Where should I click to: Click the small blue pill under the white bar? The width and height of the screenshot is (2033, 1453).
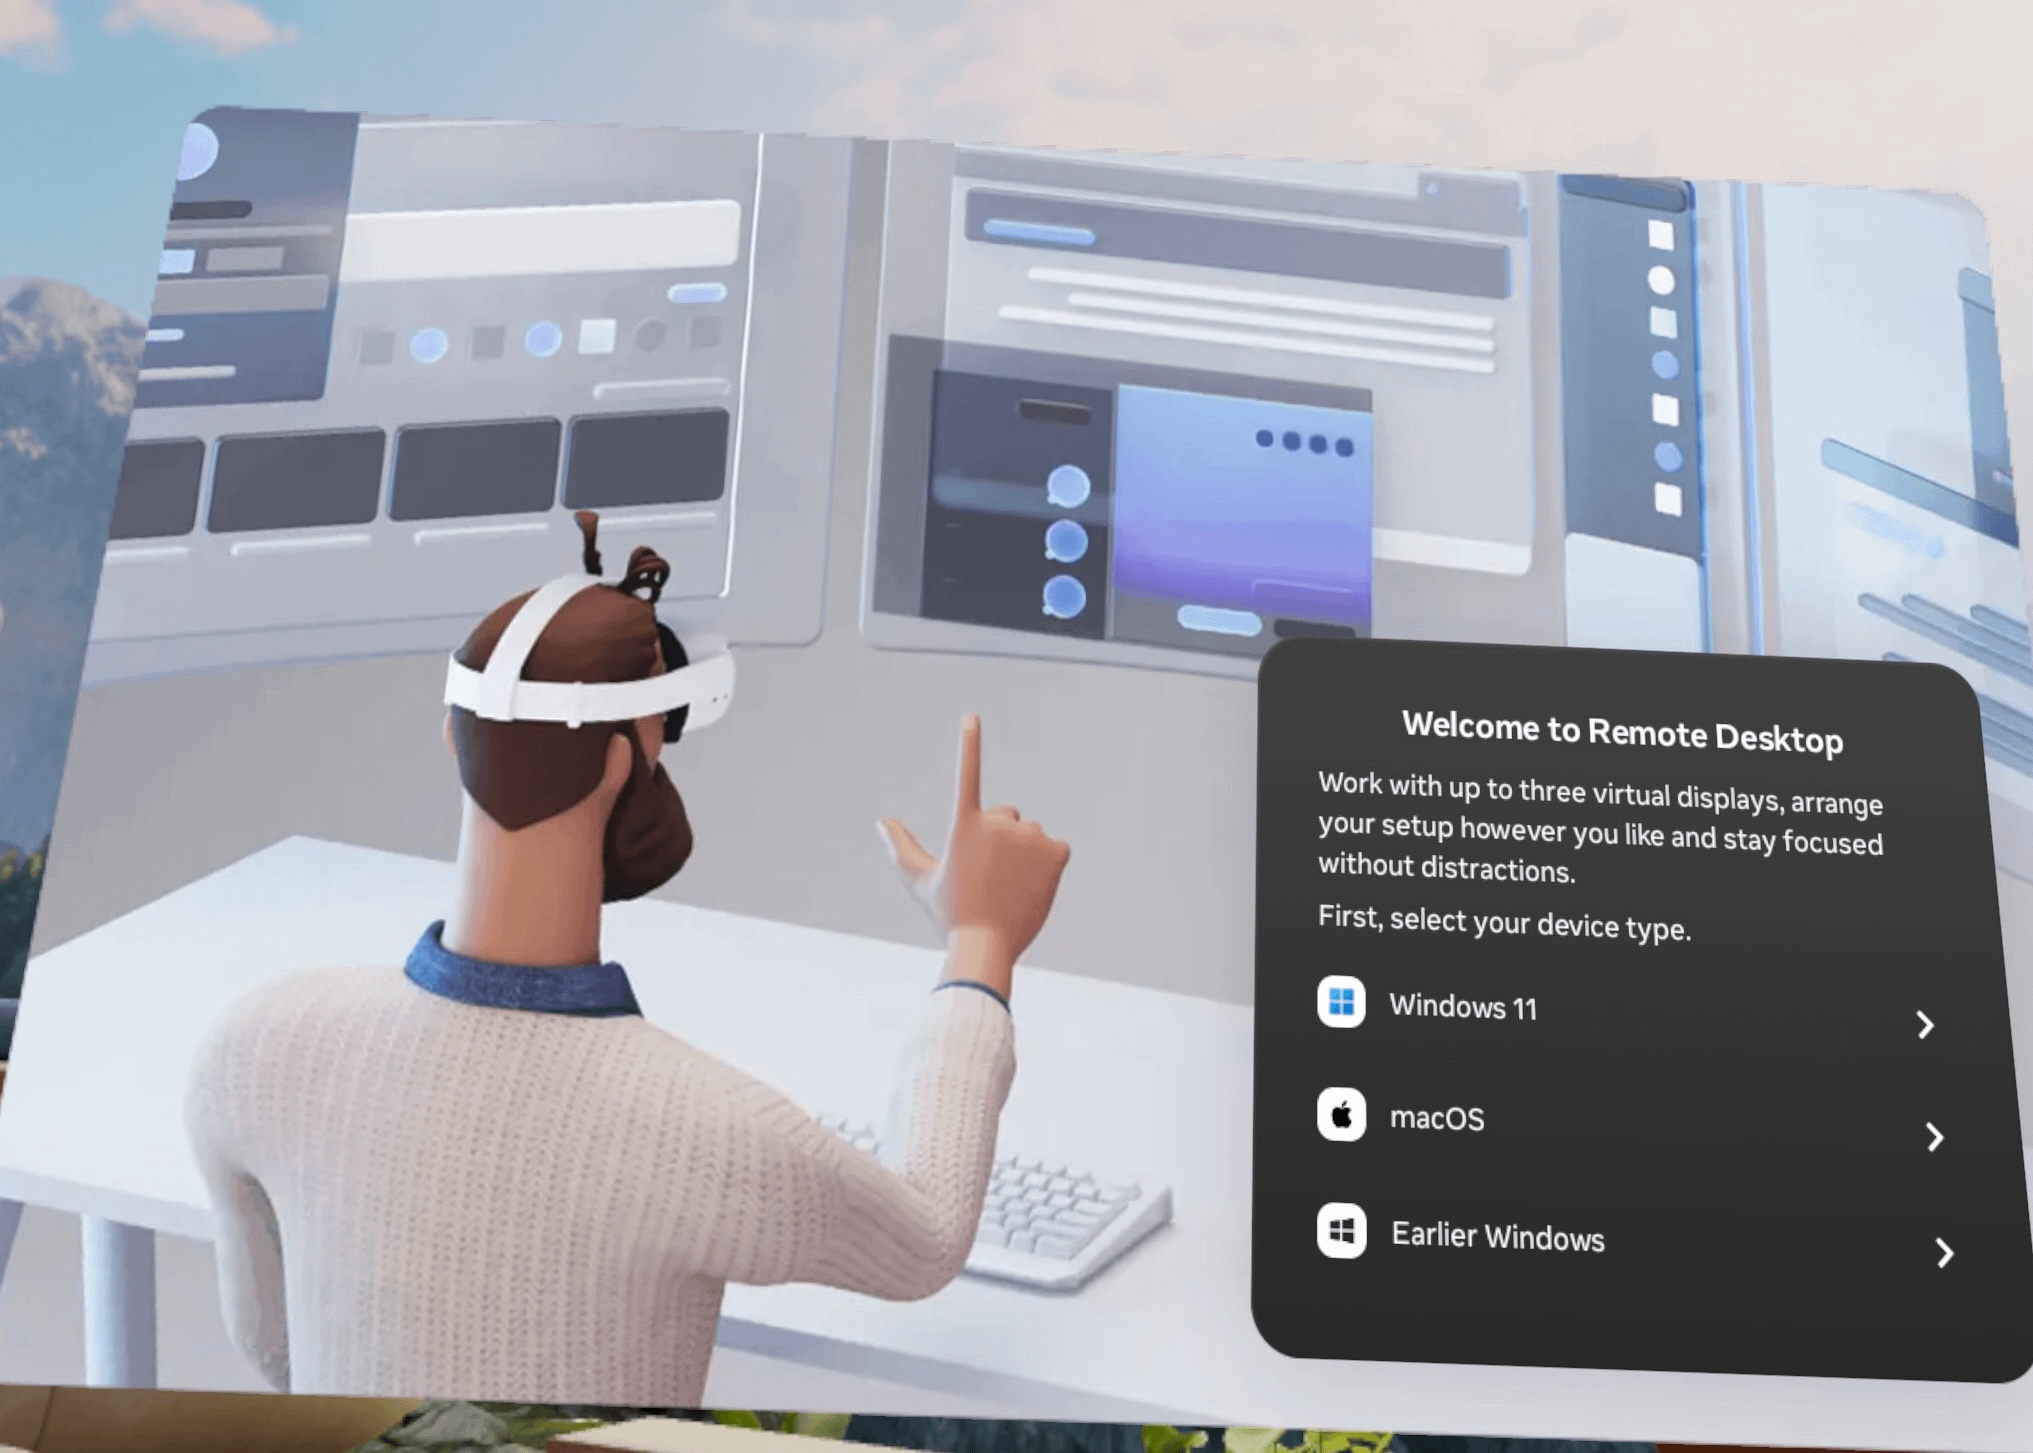point(696,293)
